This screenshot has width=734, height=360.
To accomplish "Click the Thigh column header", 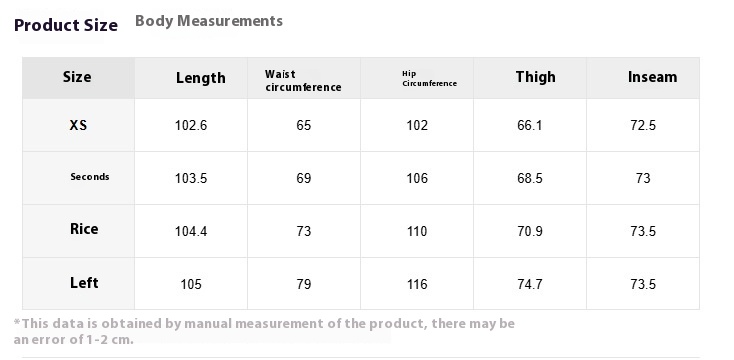I will tap(536, 77).
